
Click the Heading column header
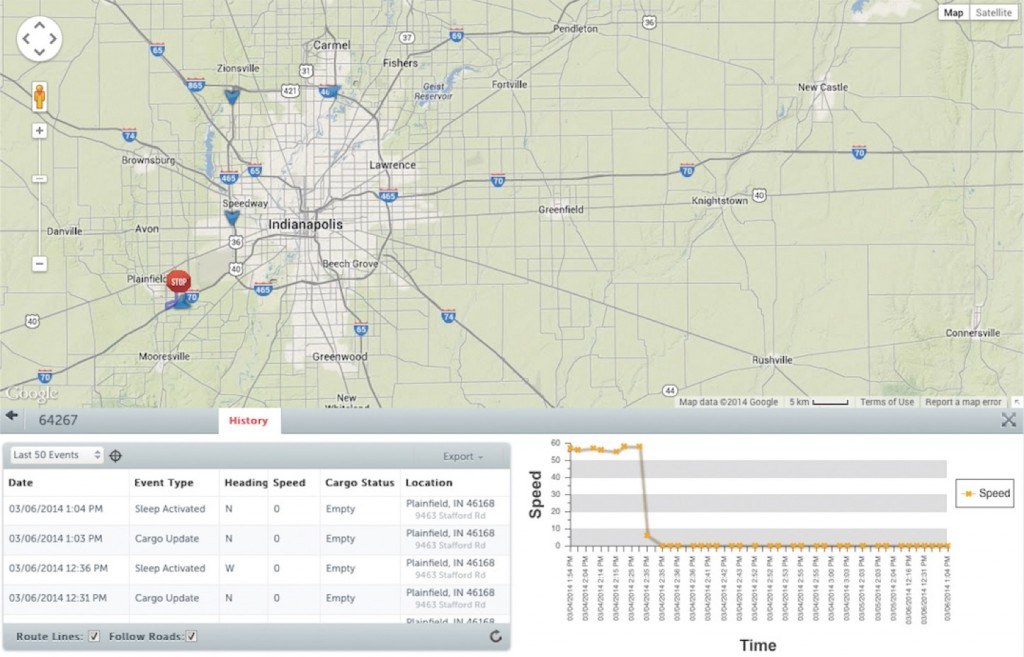246,483
